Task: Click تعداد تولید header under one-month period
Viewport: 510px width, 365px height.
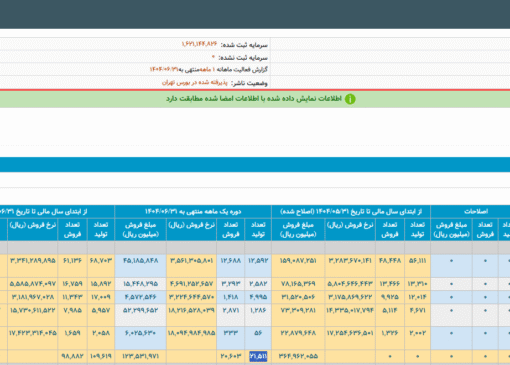Action: pyautogui.click(x=258, y=229)
